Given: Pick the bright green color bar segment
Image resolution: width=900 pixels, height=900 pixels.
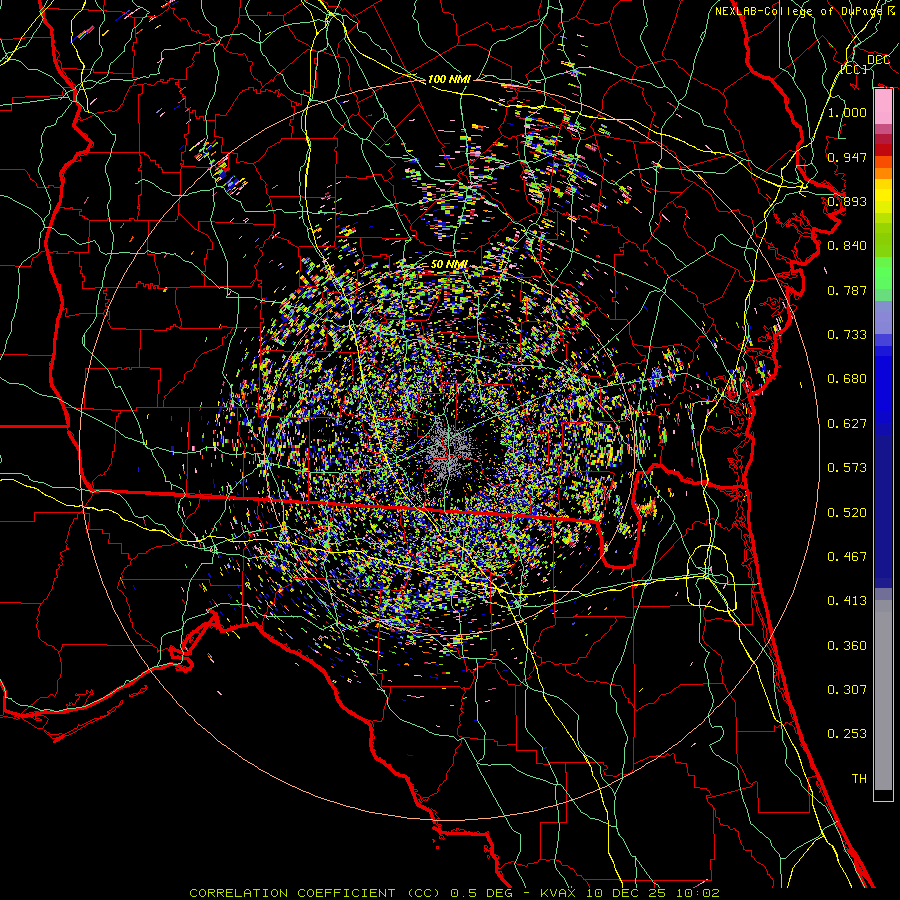Looking at the screenshot, I should [x=883, y=273].
